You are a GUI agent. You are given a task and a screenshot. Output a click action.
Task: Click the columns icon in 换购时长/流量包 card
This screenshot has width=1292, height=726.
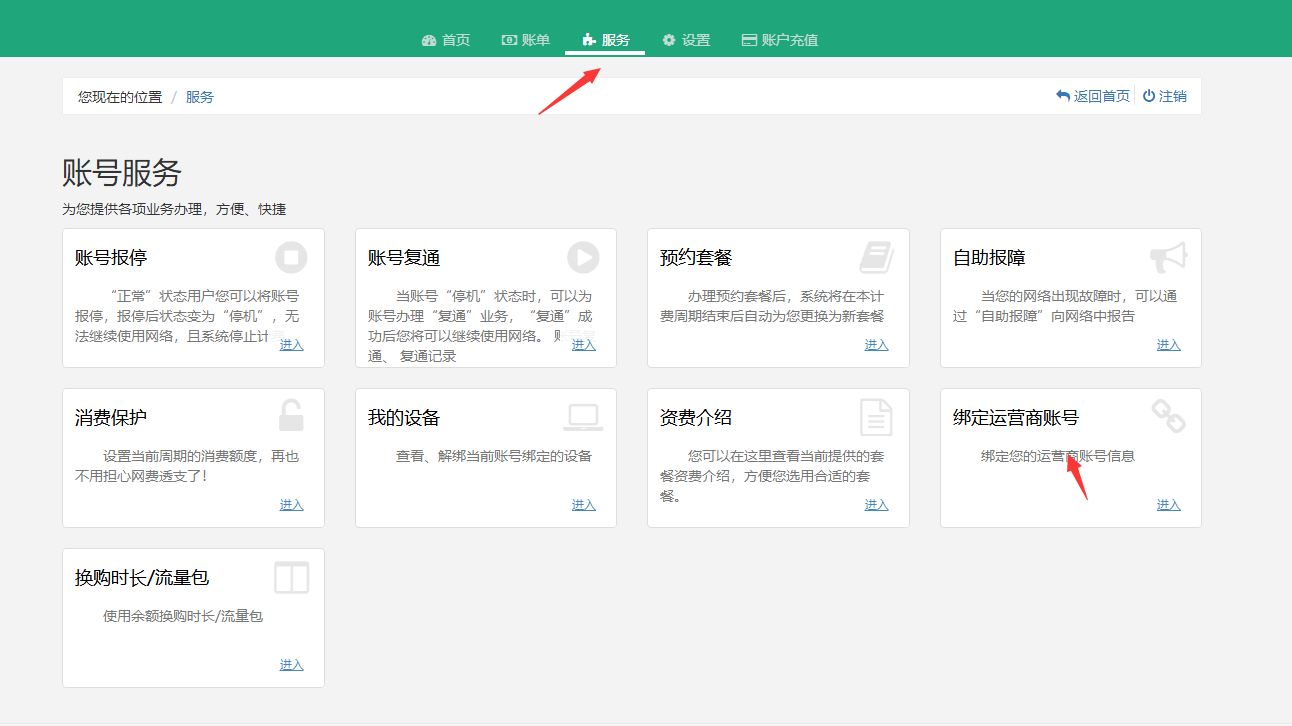(x=291, y=577)
